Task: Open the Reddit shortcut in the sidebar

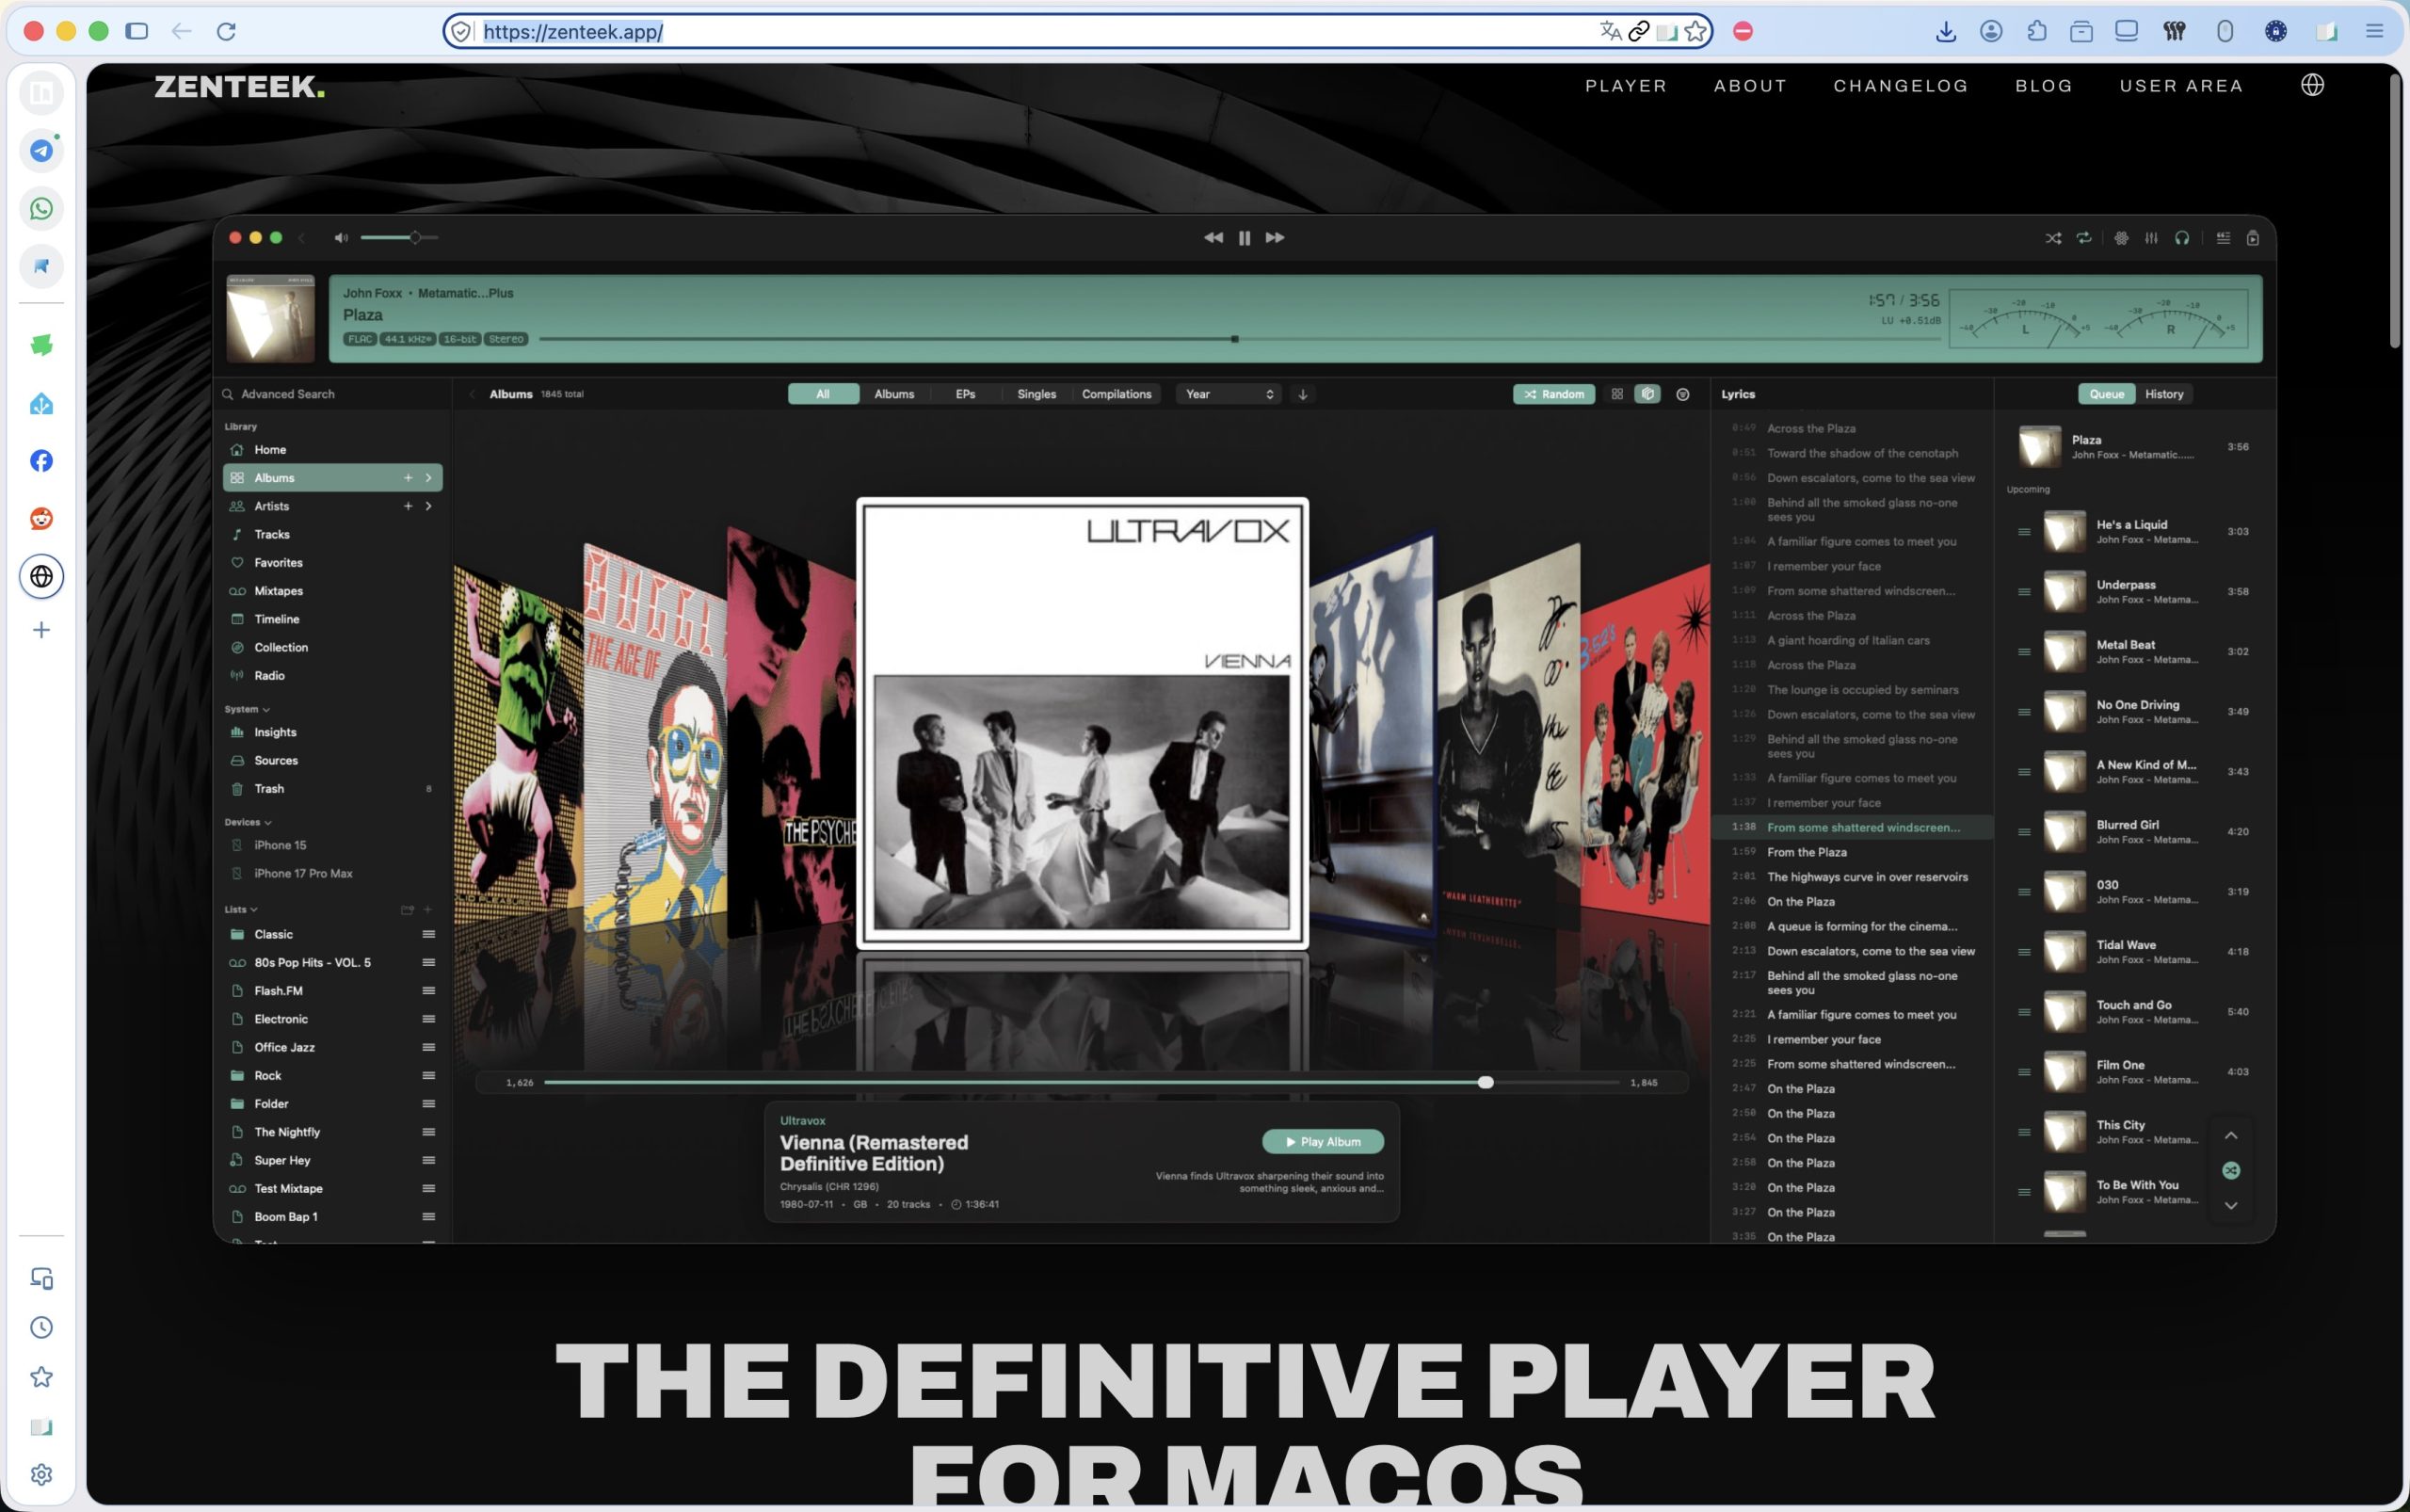Action: 42,518
